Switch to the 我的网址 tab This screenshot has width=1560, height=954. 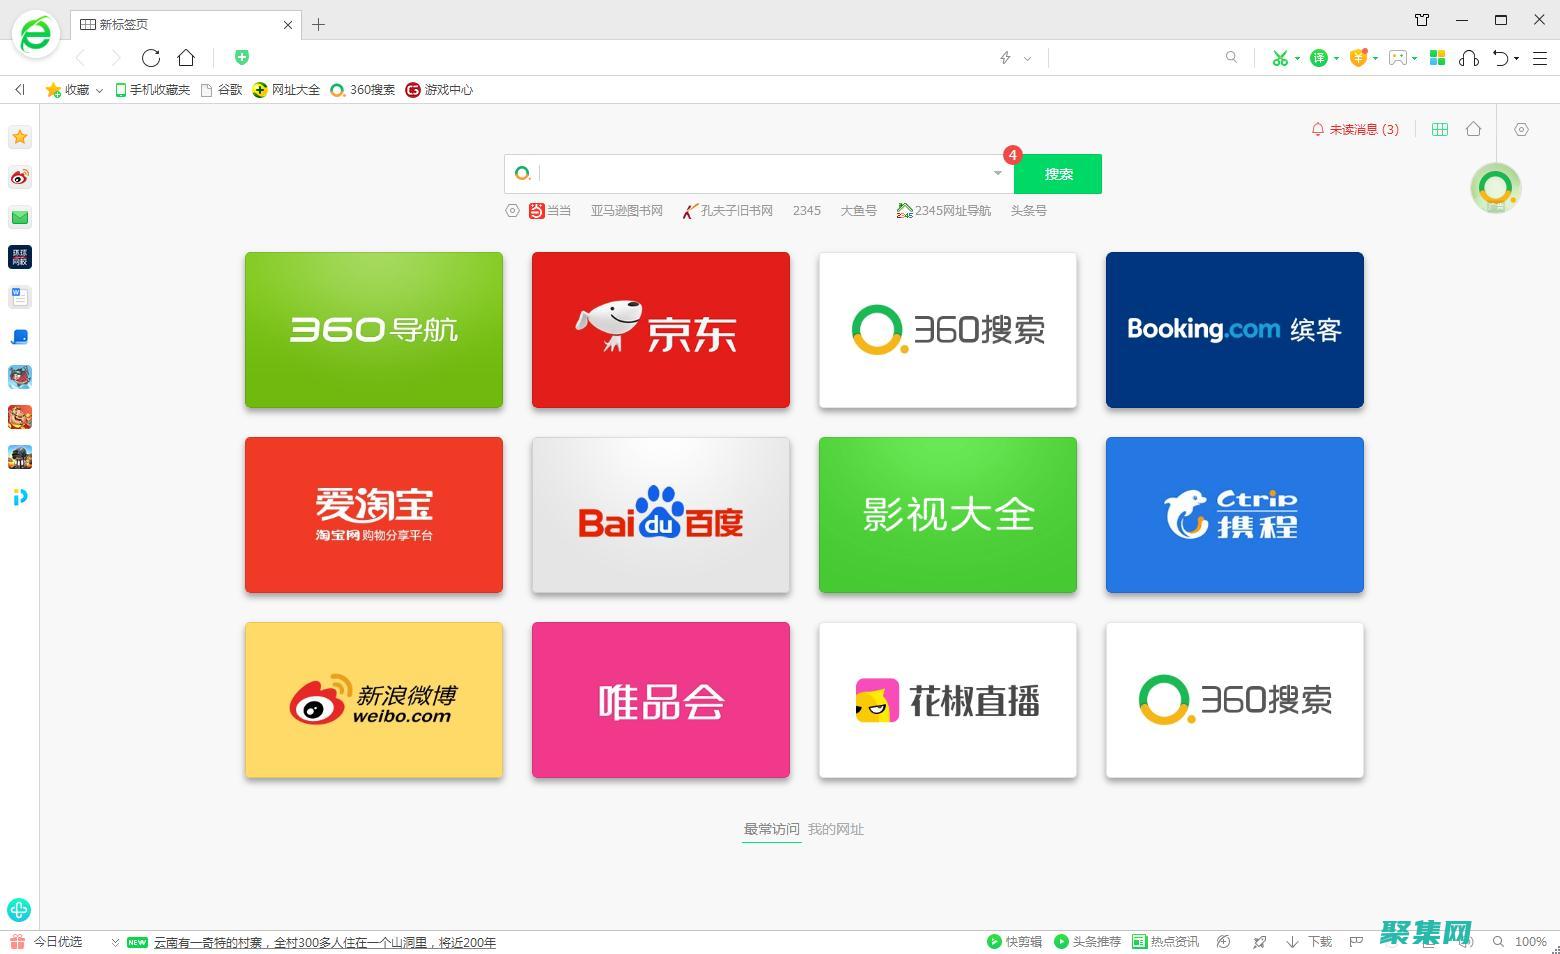pos(836,829)
